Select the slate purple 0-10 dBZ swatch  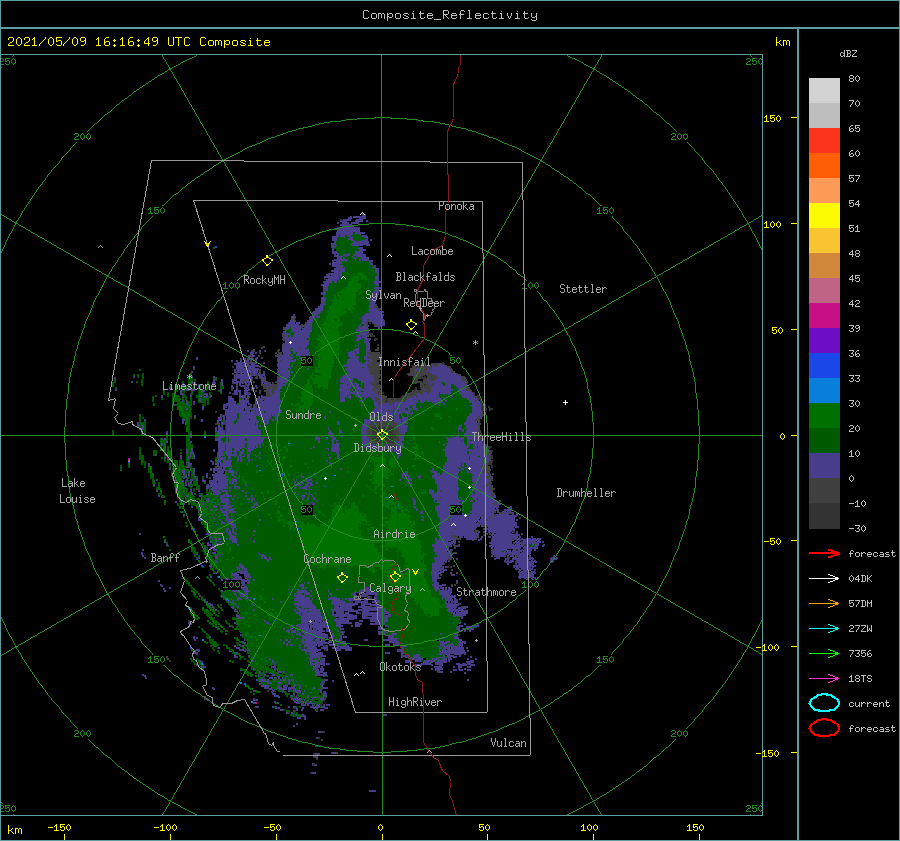824,466
